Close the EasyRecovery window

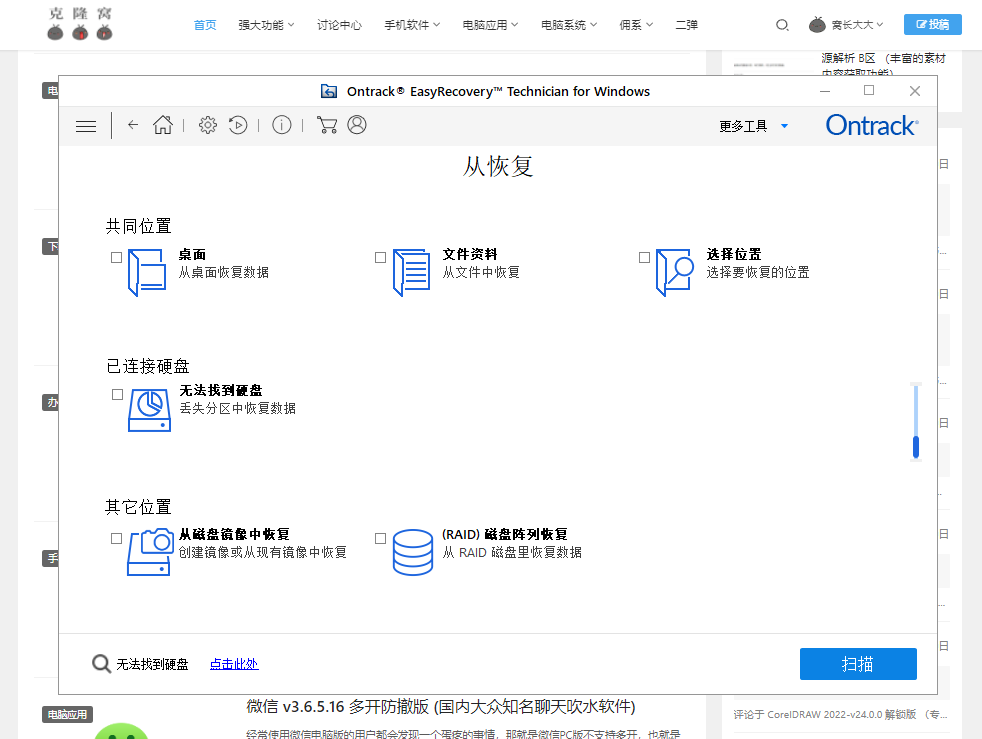click(914, 91)
